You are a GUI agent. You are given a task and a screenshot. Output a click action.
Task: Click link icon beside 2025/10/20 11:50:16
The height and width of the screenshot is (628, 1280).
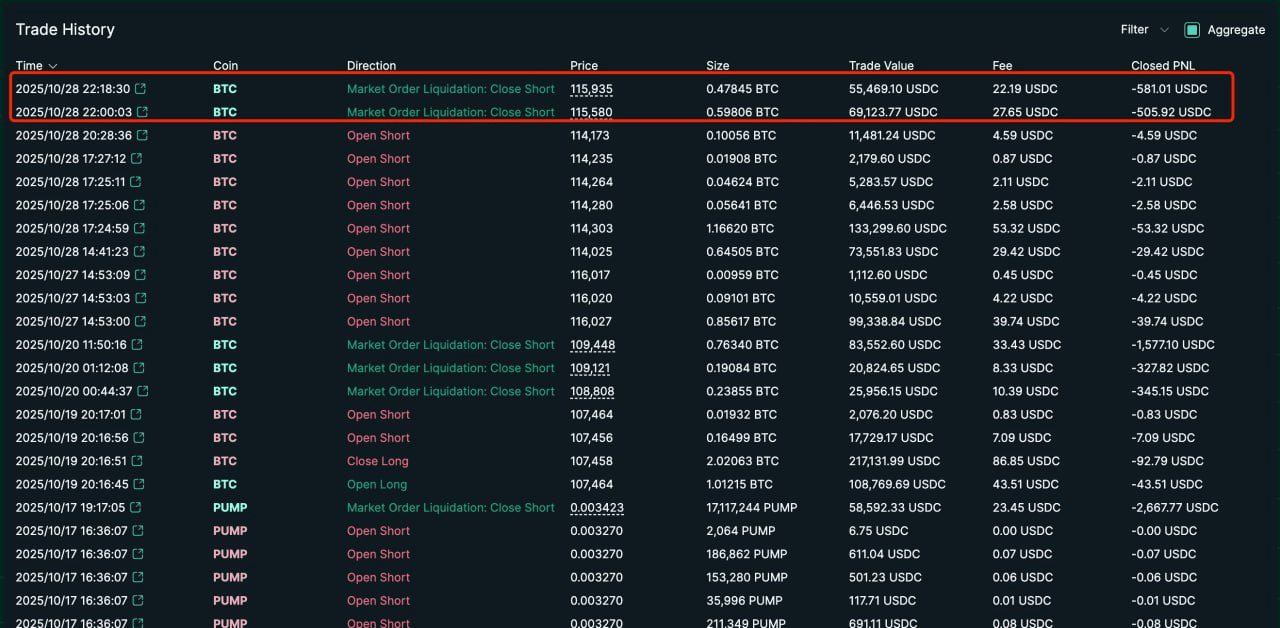pos(137,345)
